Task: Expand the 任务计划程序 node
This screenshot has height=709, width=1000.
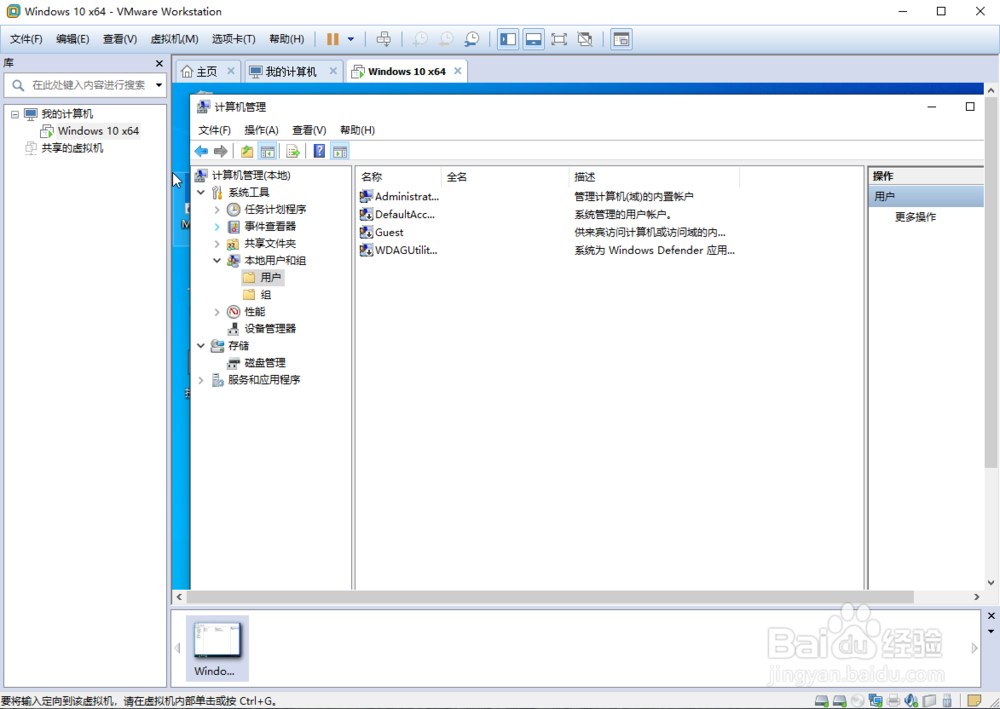Action: coord(217,209)
